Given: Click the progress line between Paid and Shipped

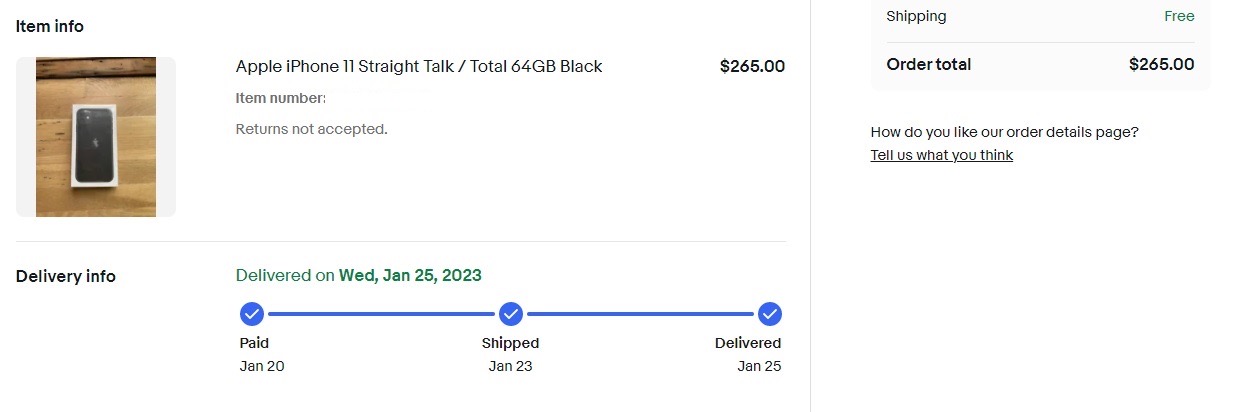Looking at the screenshot, I should click(x=381, y=314).
